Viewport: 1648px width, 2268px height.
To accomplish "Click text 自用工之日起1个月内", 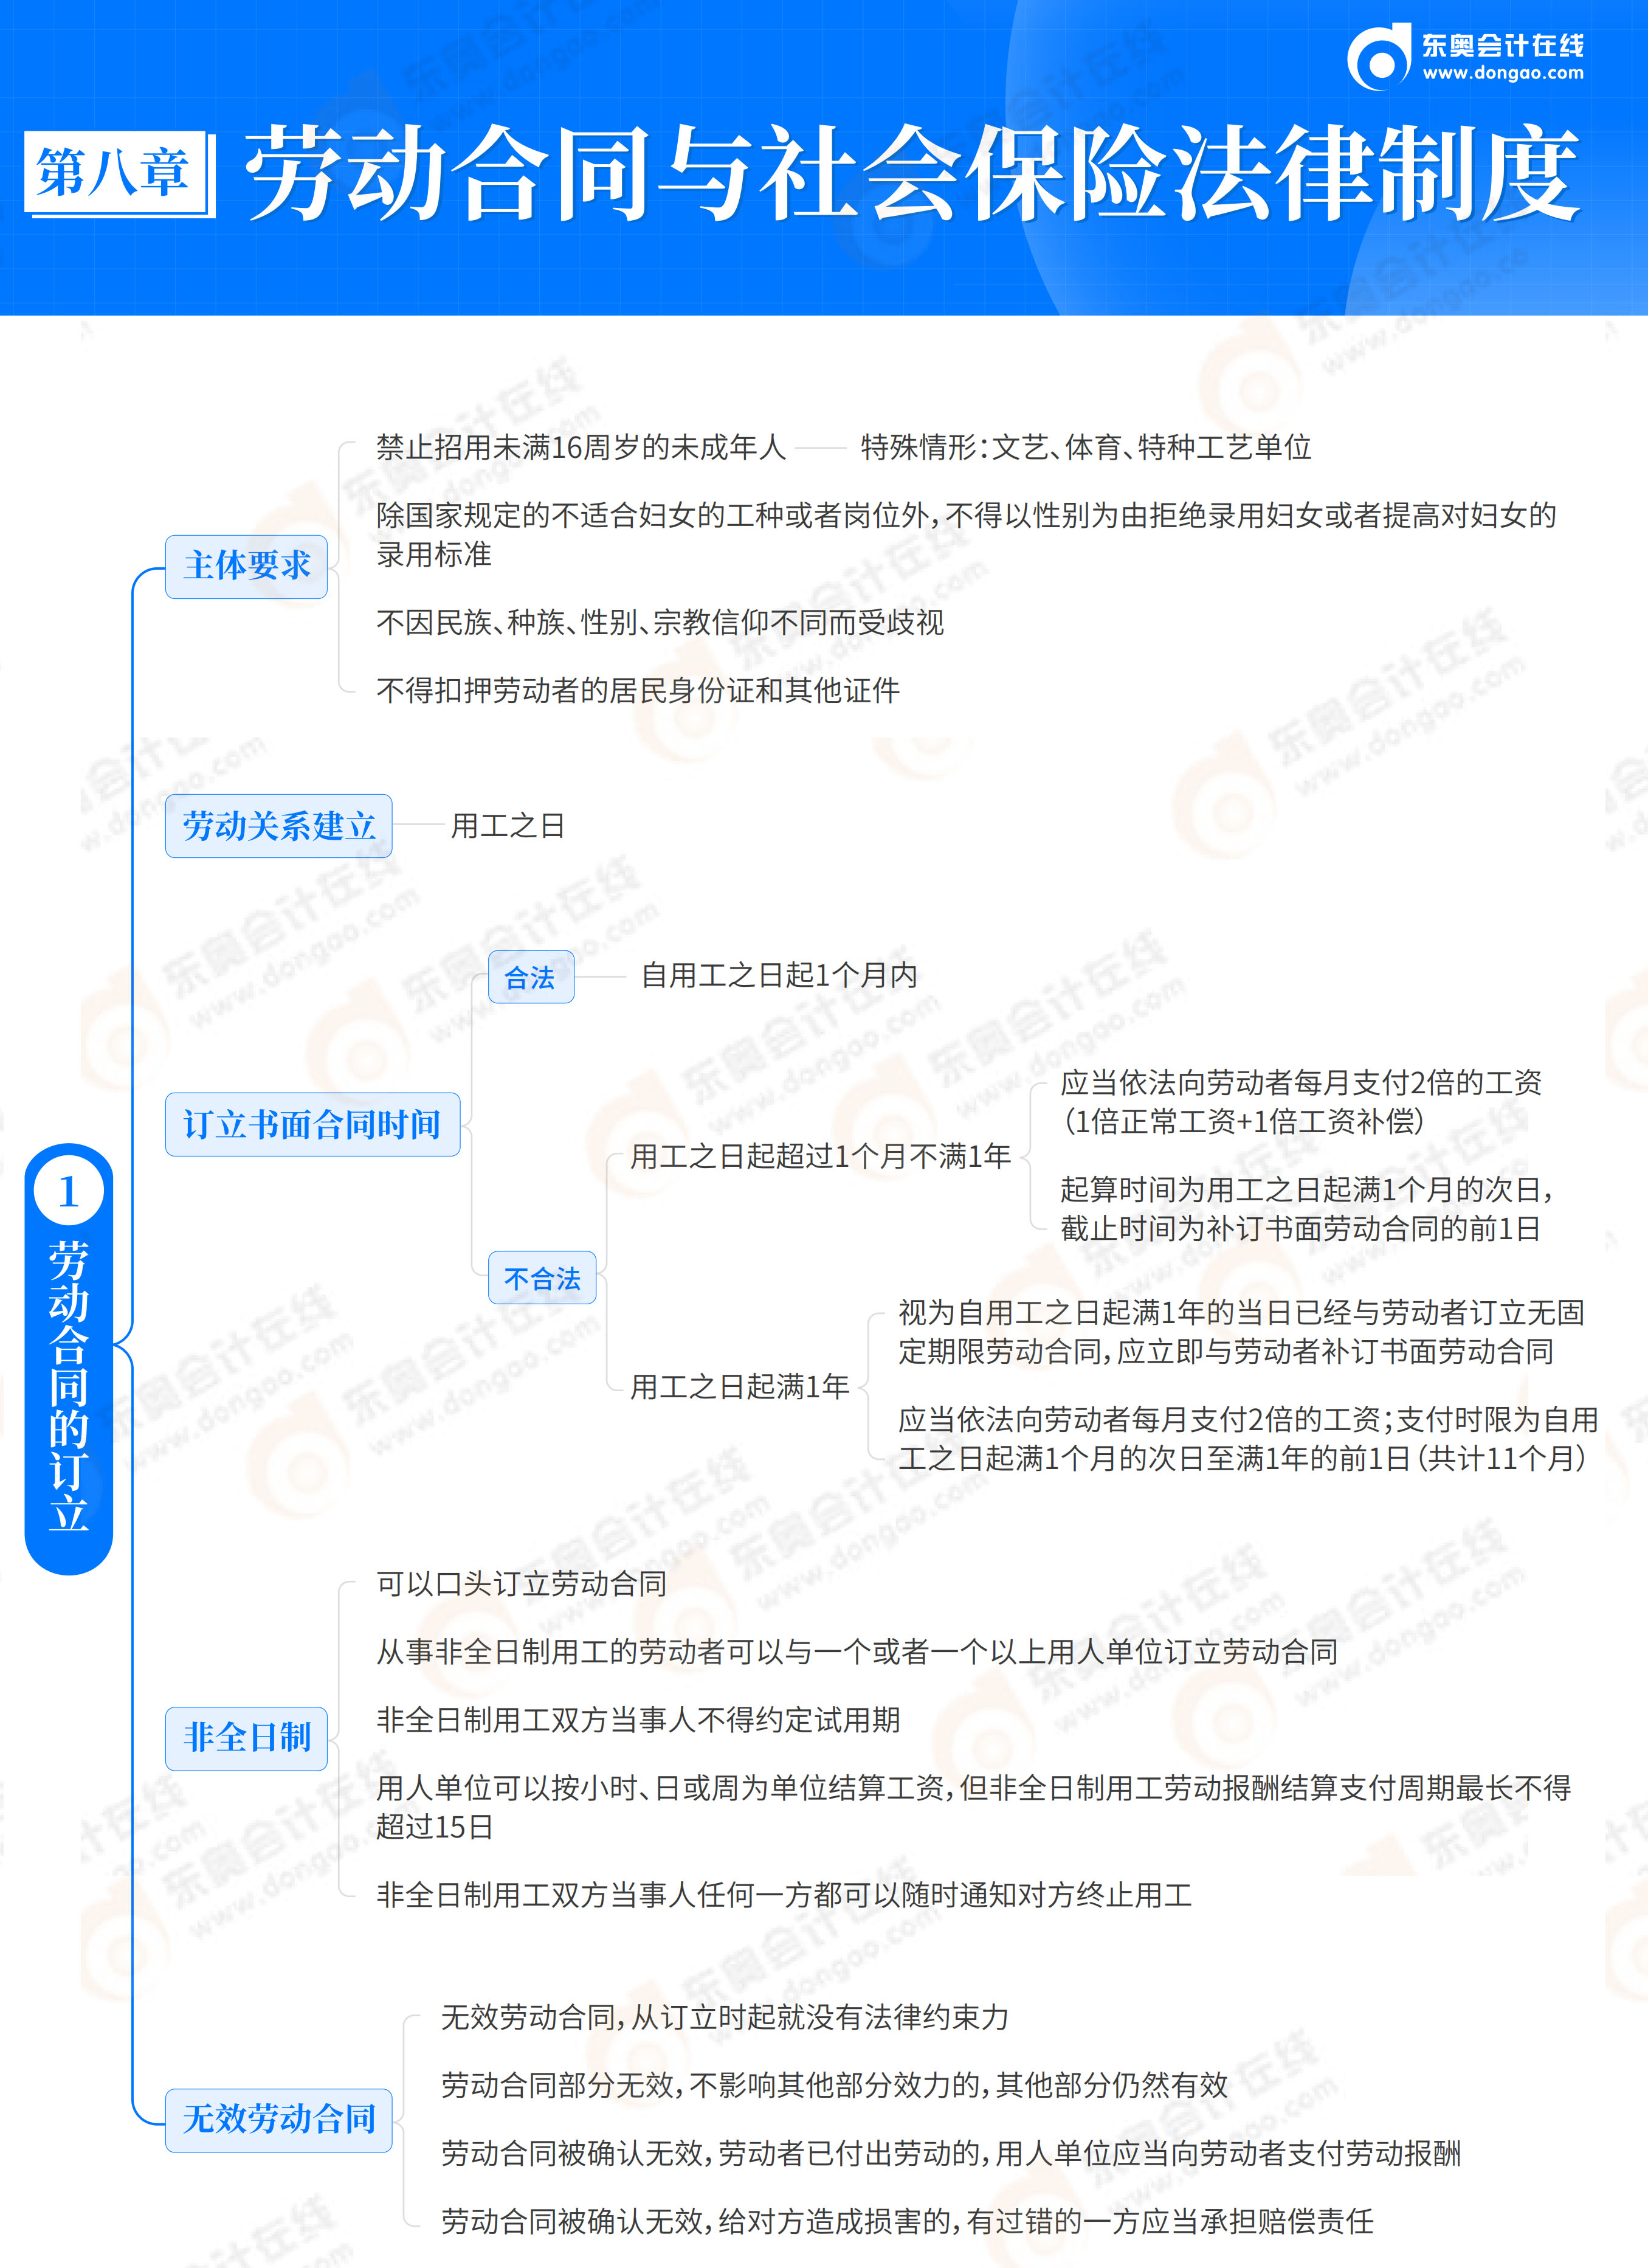I will click(x=779, y=975).
